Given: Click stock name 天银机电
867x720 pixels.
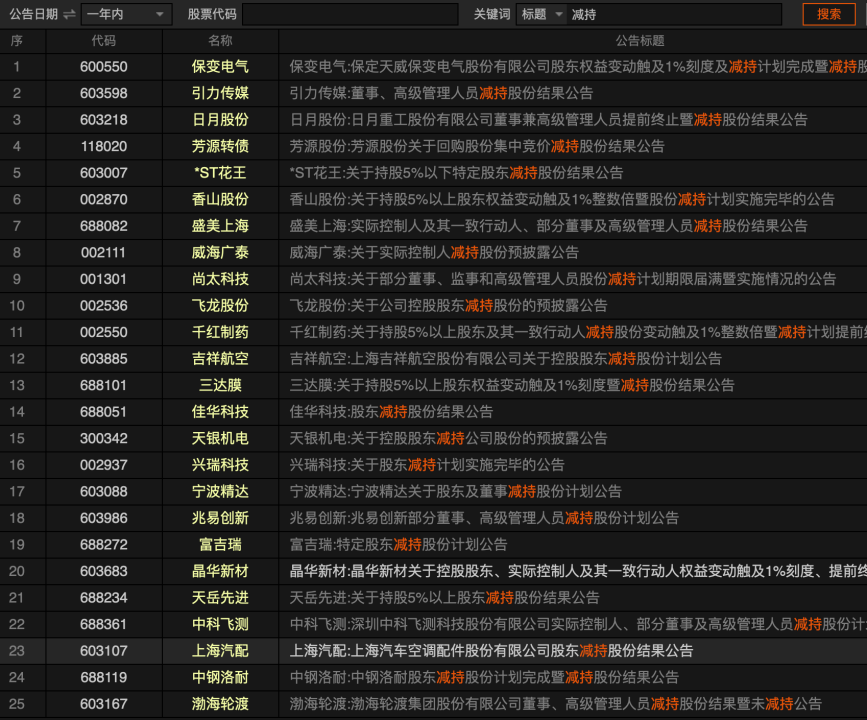Looking at the screenshot, I should pyautogui.click(x=220, y=439).
